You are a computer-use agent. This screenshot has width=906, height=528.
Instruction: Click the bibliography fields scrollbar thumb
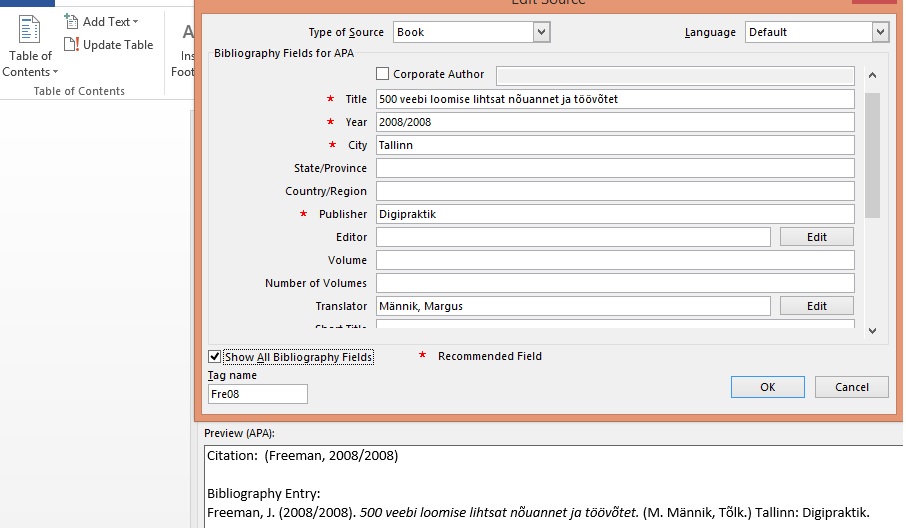pyautogui.click(x=872, y=155)
